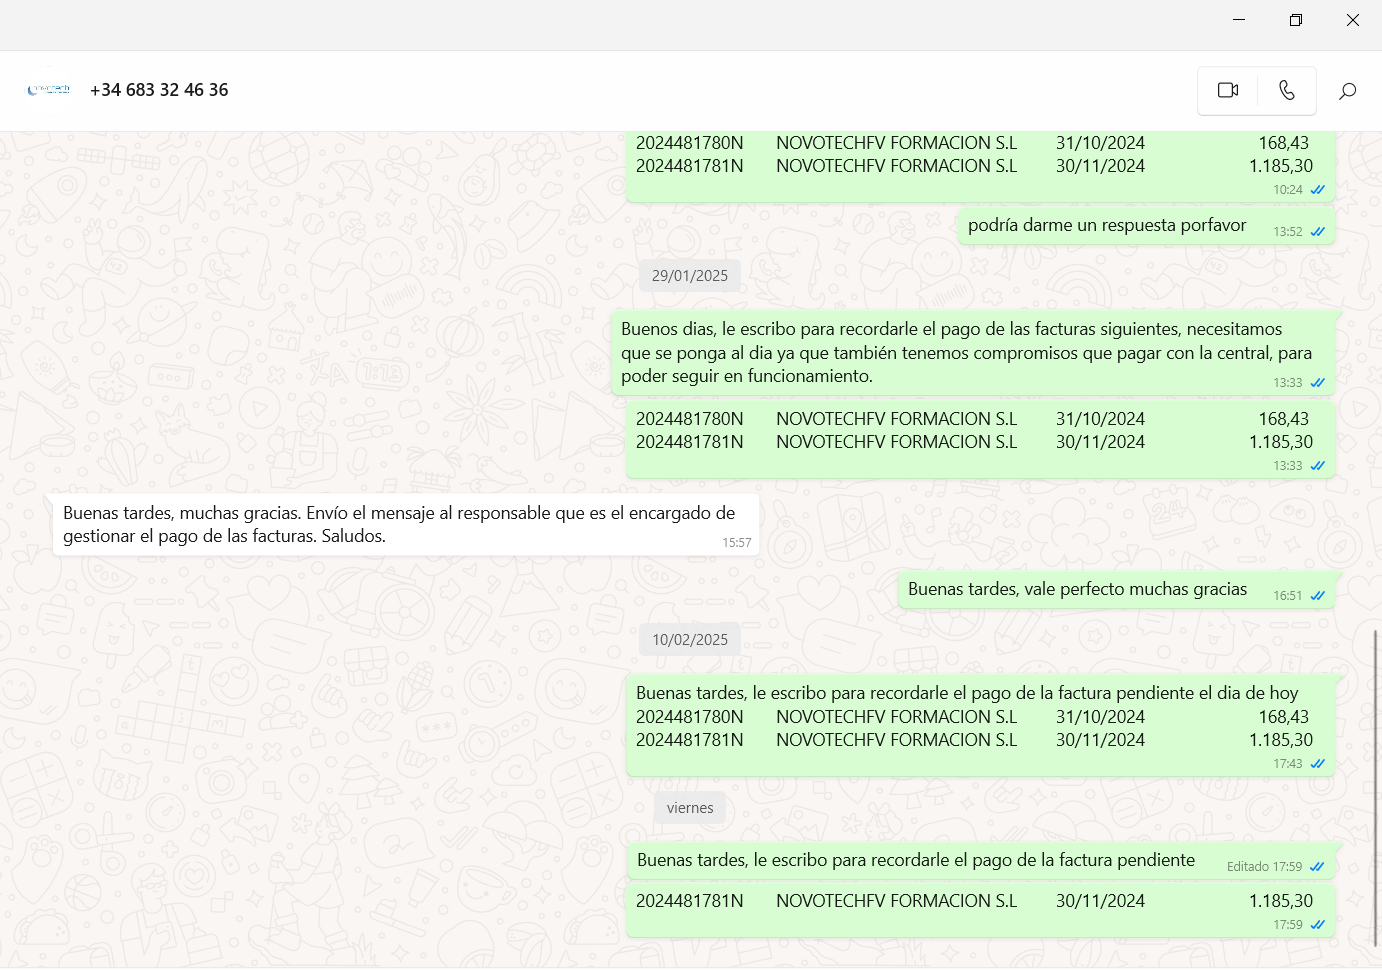Click the 'Editado 17:59' label

point(1264,867)
